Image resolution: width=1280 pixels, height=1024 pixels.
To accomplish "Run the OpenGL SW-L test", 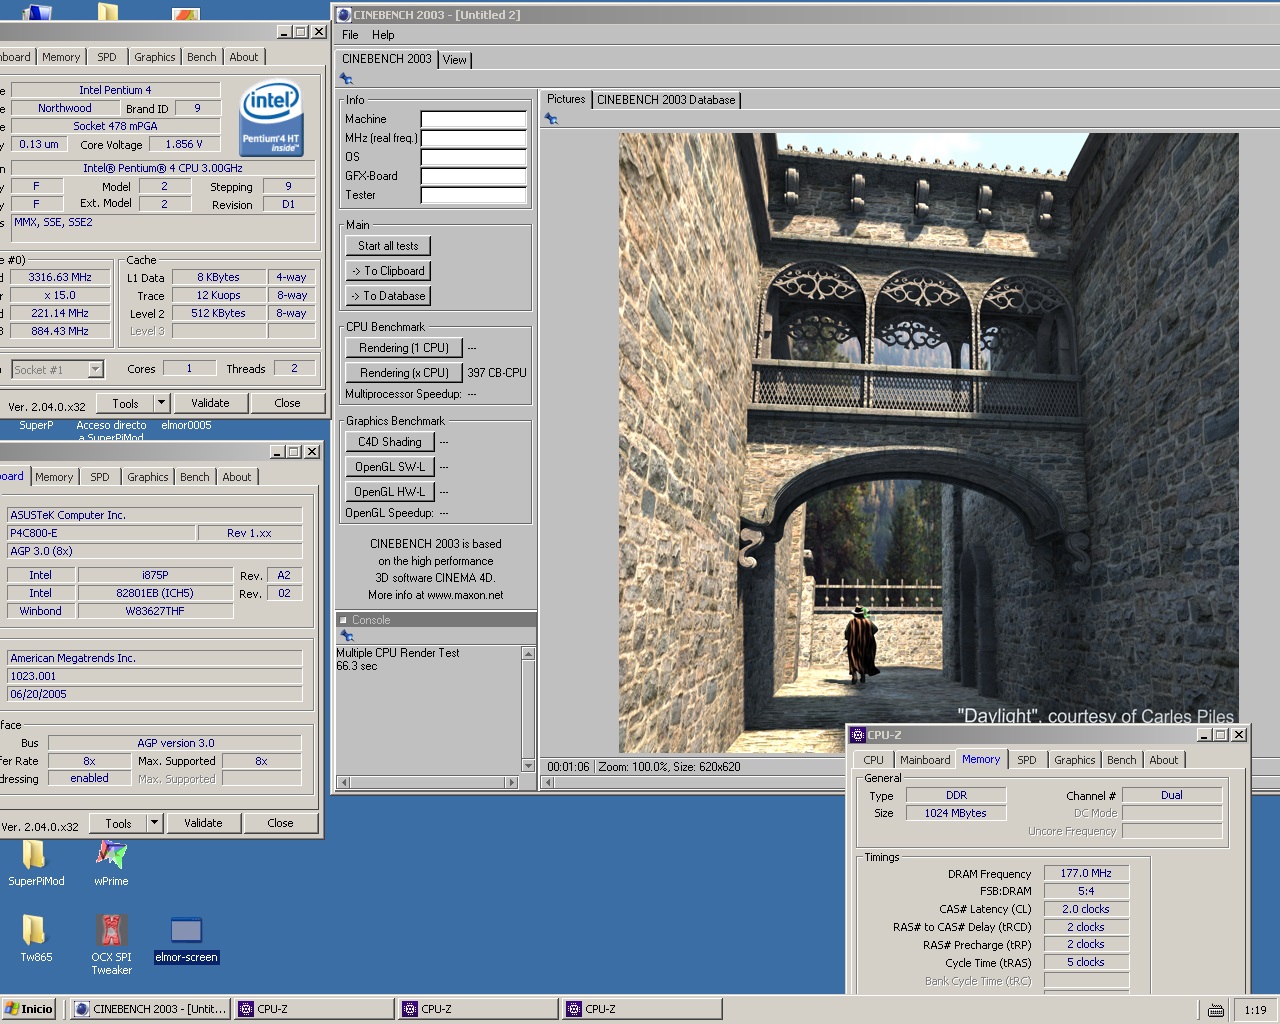I will click(x=390, y=467).
